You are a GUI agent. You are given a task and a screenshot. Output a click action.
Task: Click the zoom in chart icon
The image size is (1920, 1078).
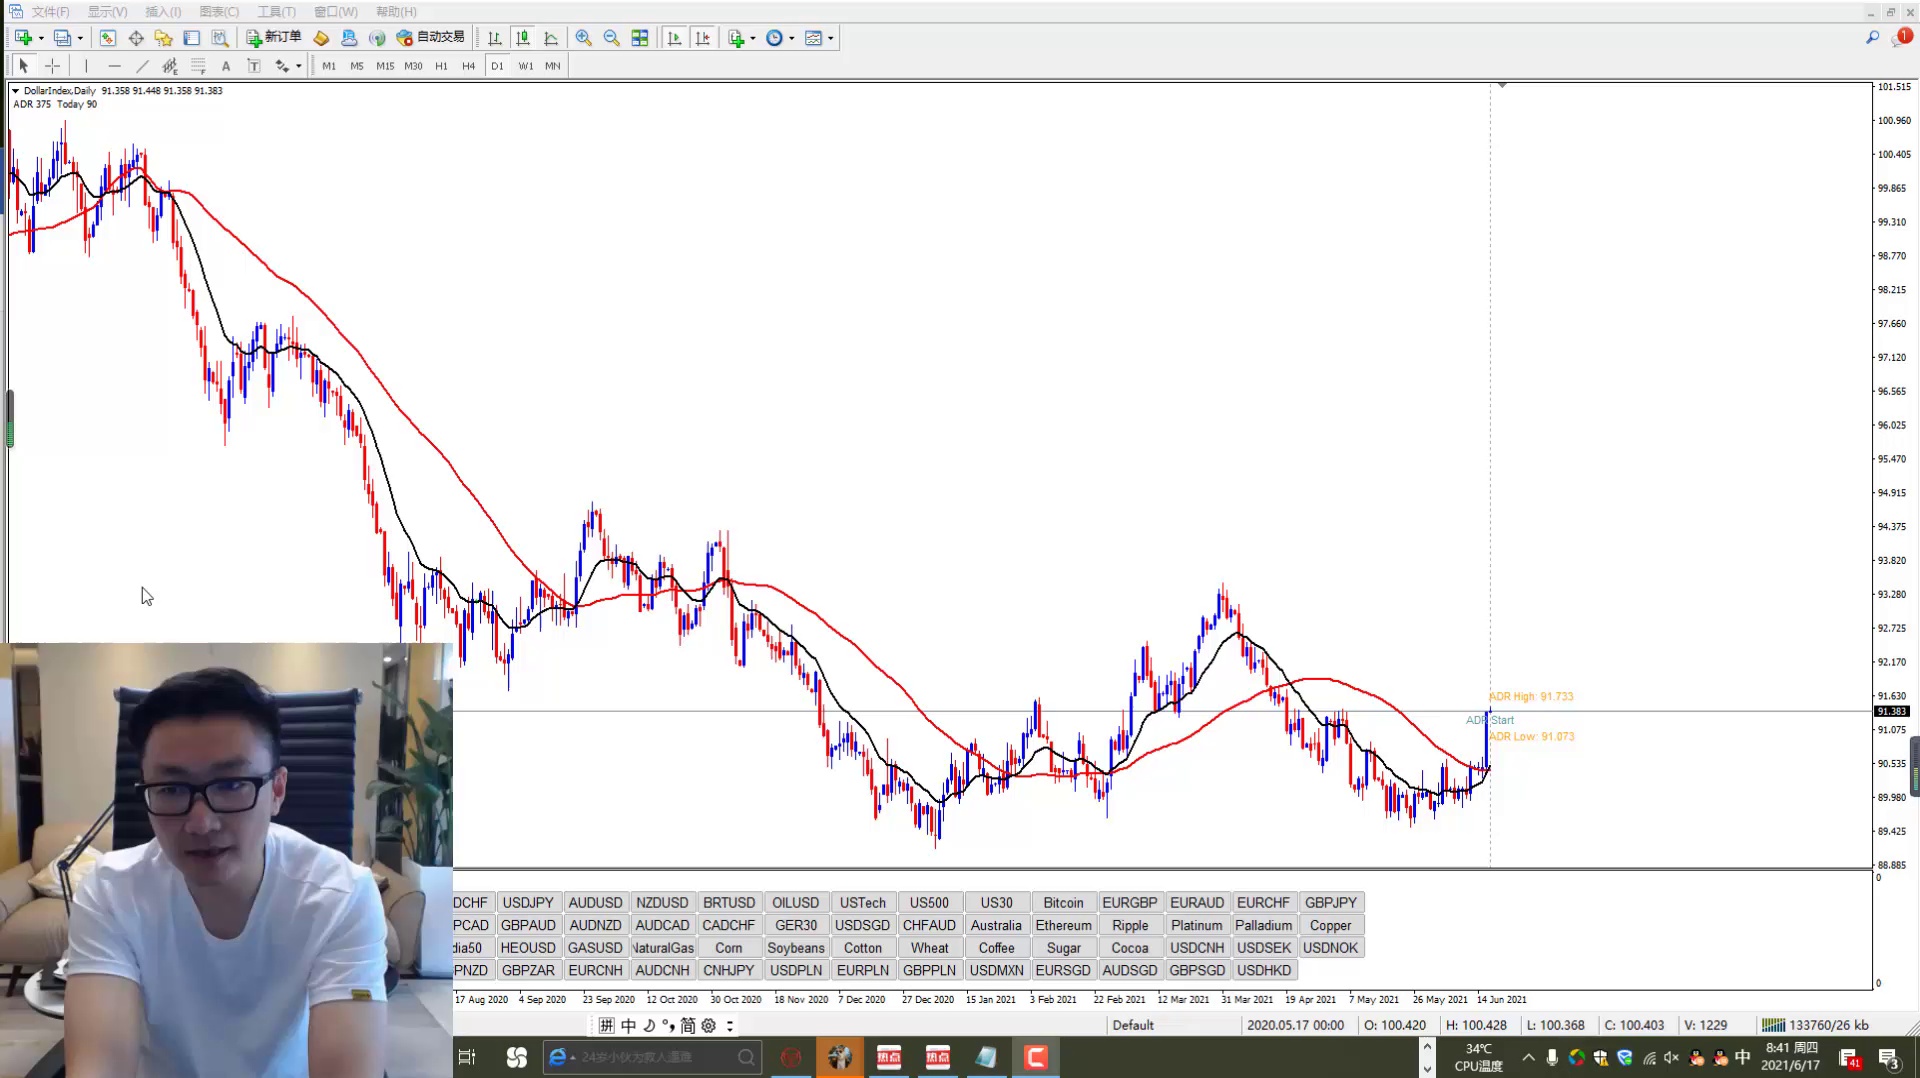click(584, 38)
